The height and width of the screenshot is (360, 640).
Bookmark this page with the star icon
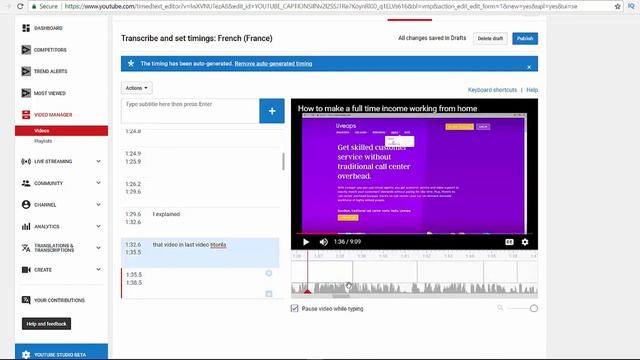tap(617, 6)
